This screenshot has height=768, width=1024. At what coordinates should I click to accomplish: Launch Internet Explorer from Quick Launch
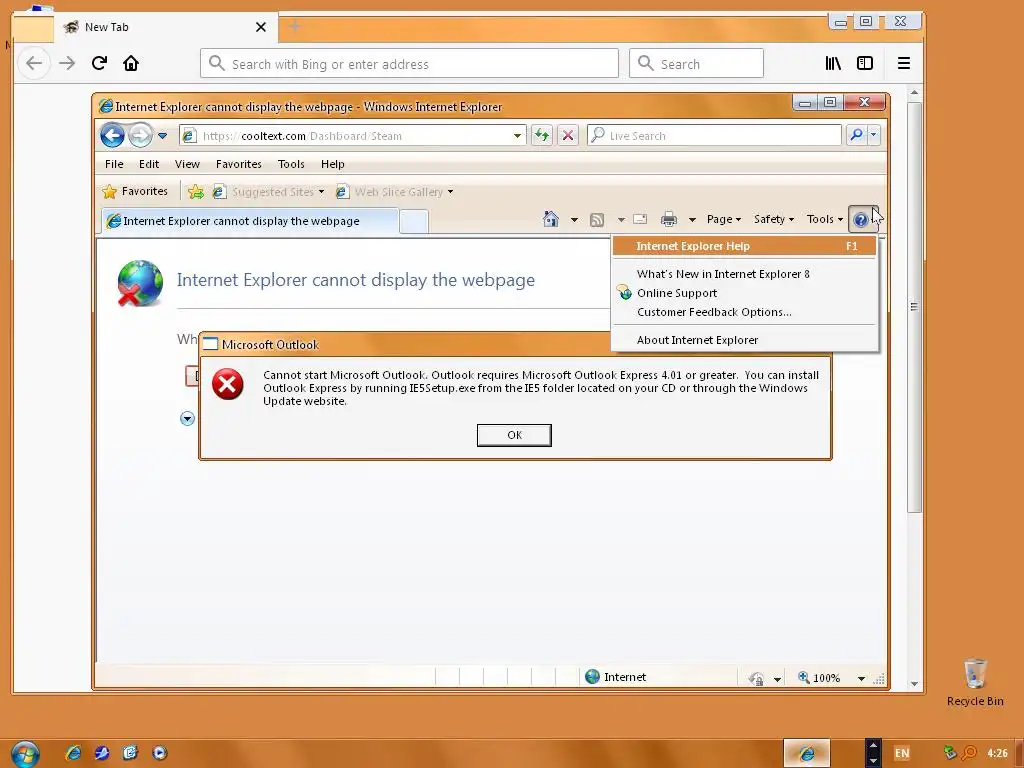pyautogui.click(x=73, y=753)
